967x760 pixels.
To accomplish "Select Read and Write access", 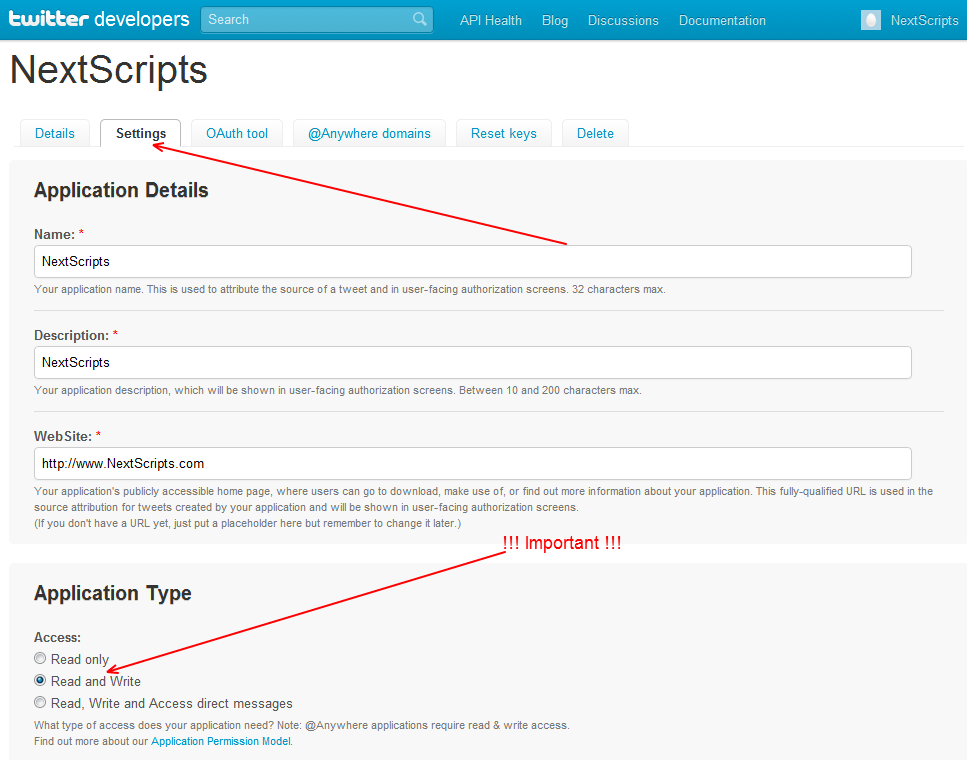I will coord(40,680).
